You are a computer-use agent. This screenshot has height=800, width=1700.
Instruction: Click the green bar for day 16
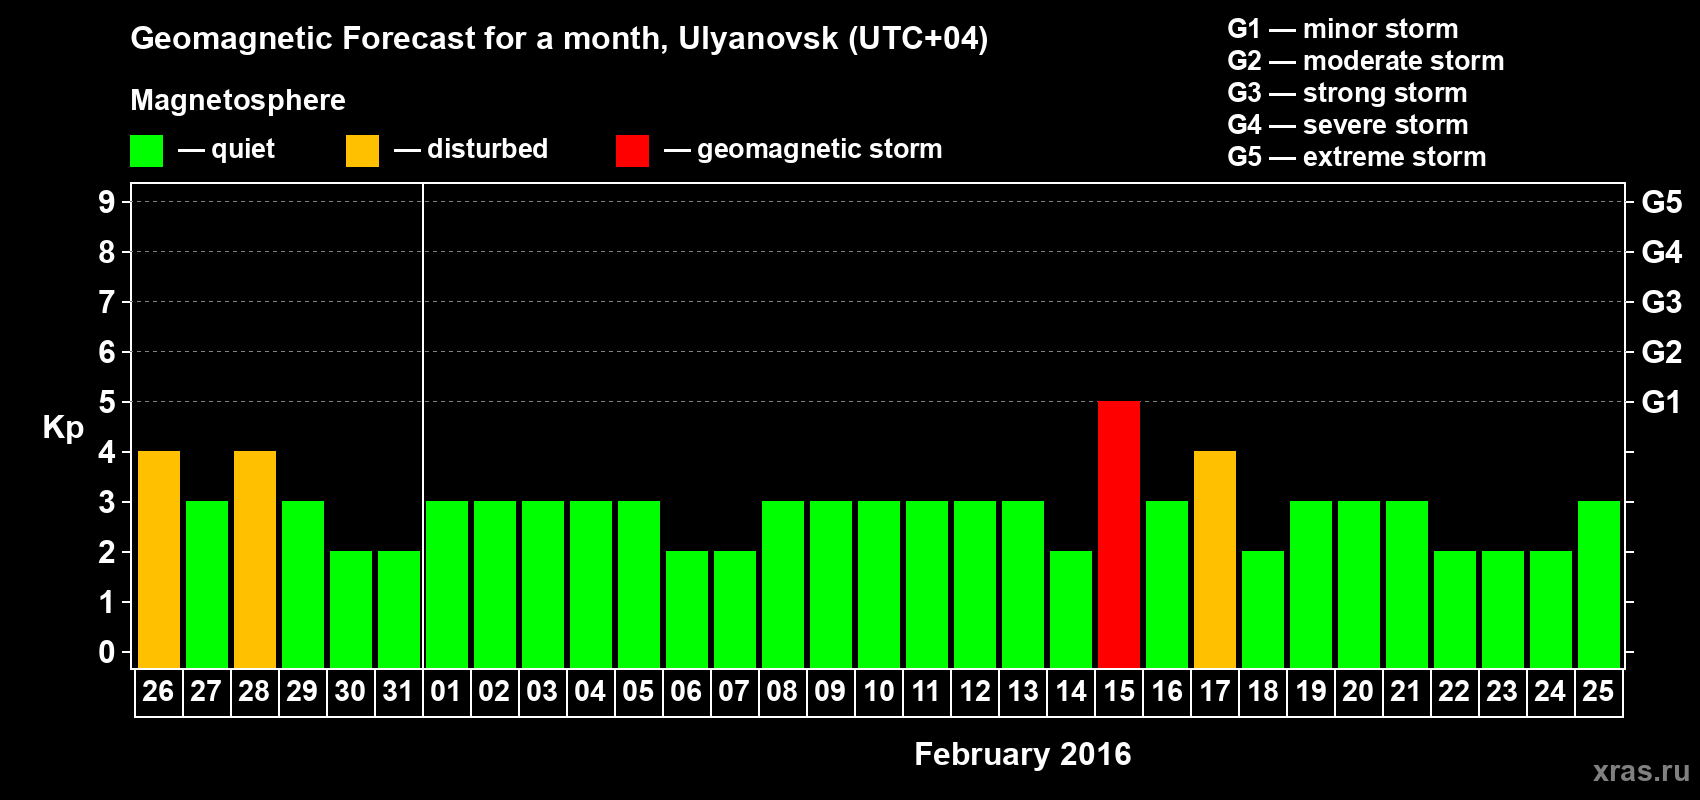(x=1167, y=584)
